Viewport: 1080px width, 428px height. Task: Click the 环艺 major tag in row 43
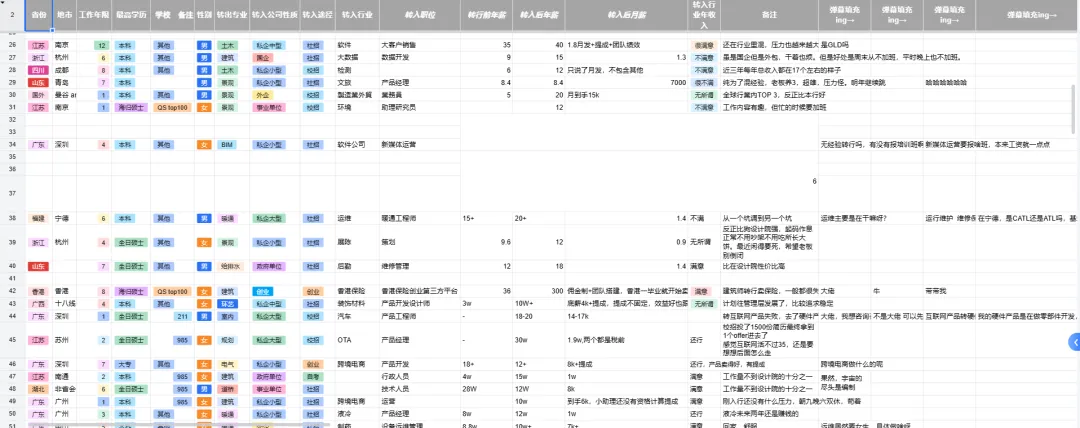click(x=227, y=303)
